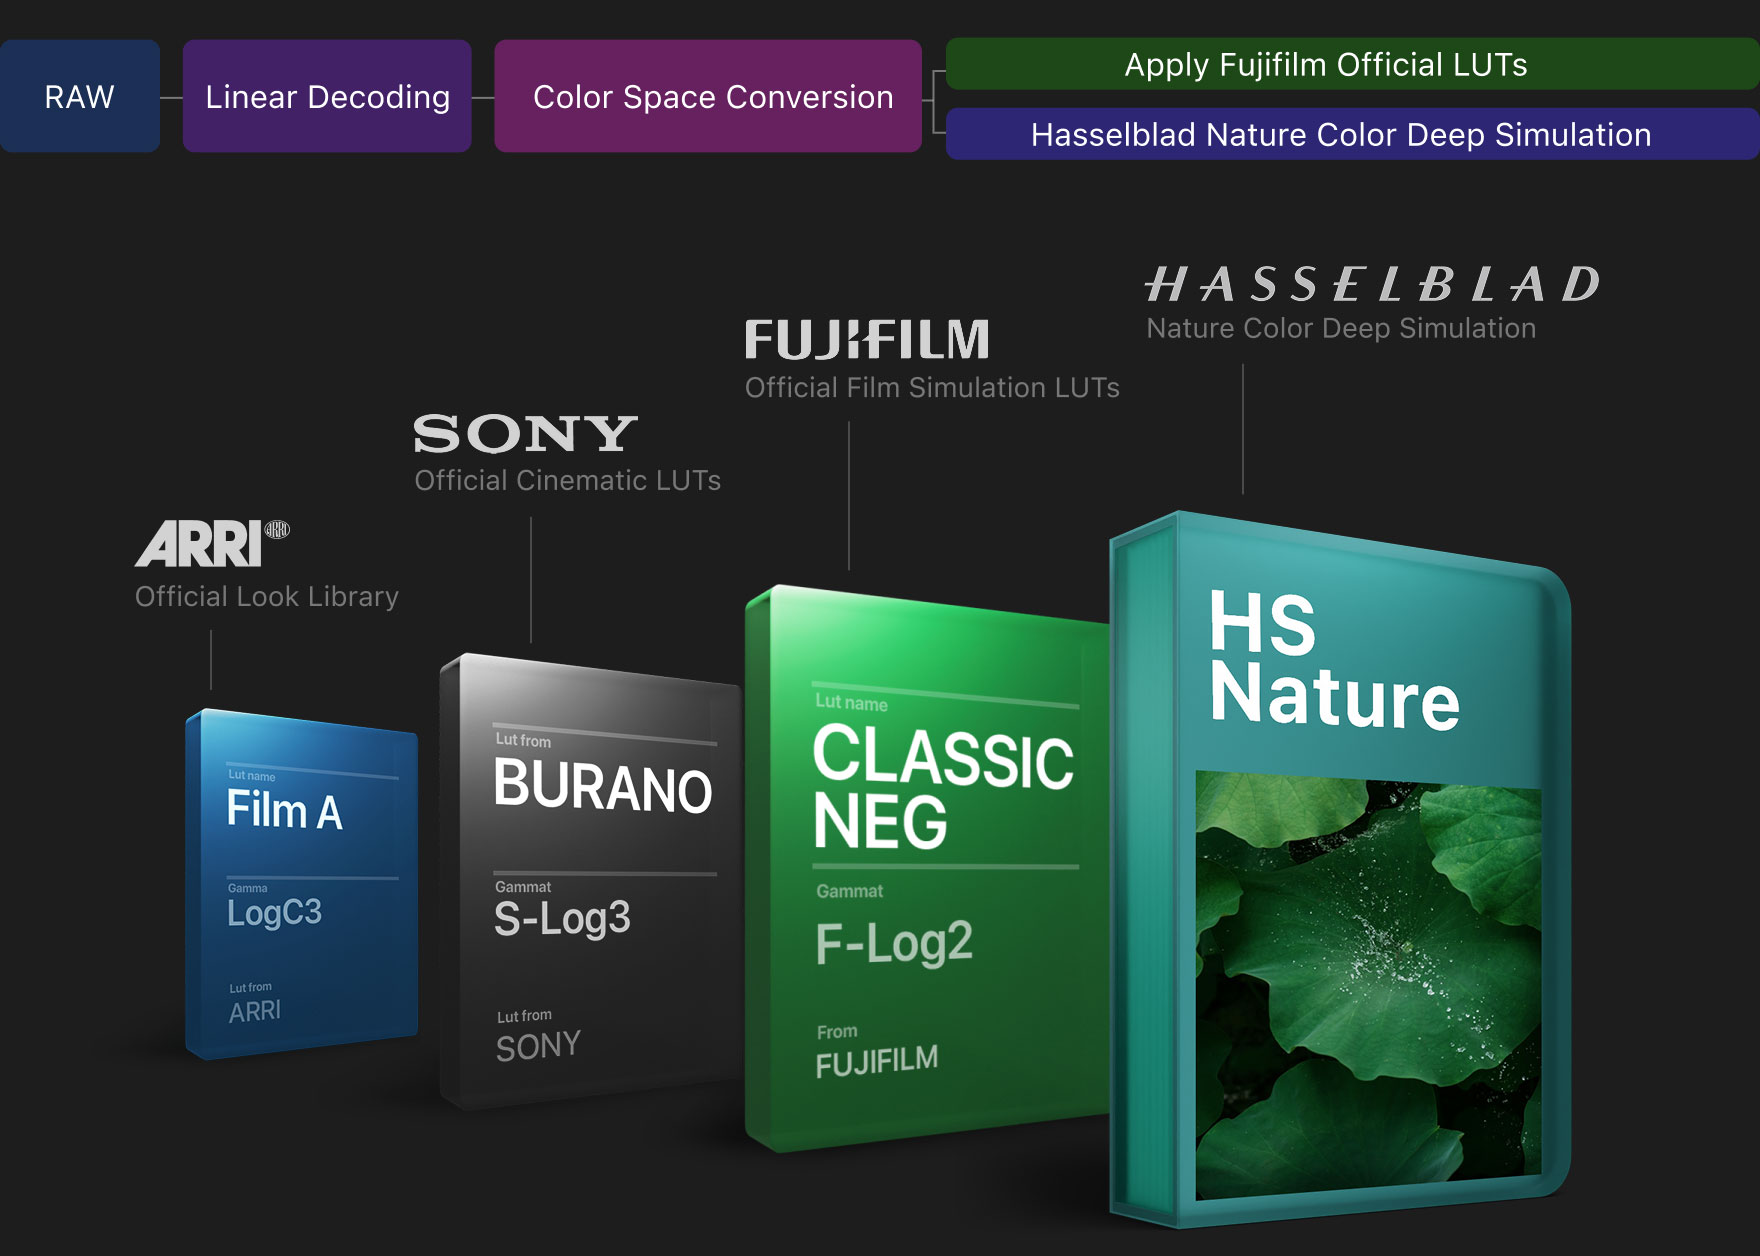This screenshot has width=1760, height=1256.
Task: Select the "BURANO" title on black card
Action: [x=603, y=786]
